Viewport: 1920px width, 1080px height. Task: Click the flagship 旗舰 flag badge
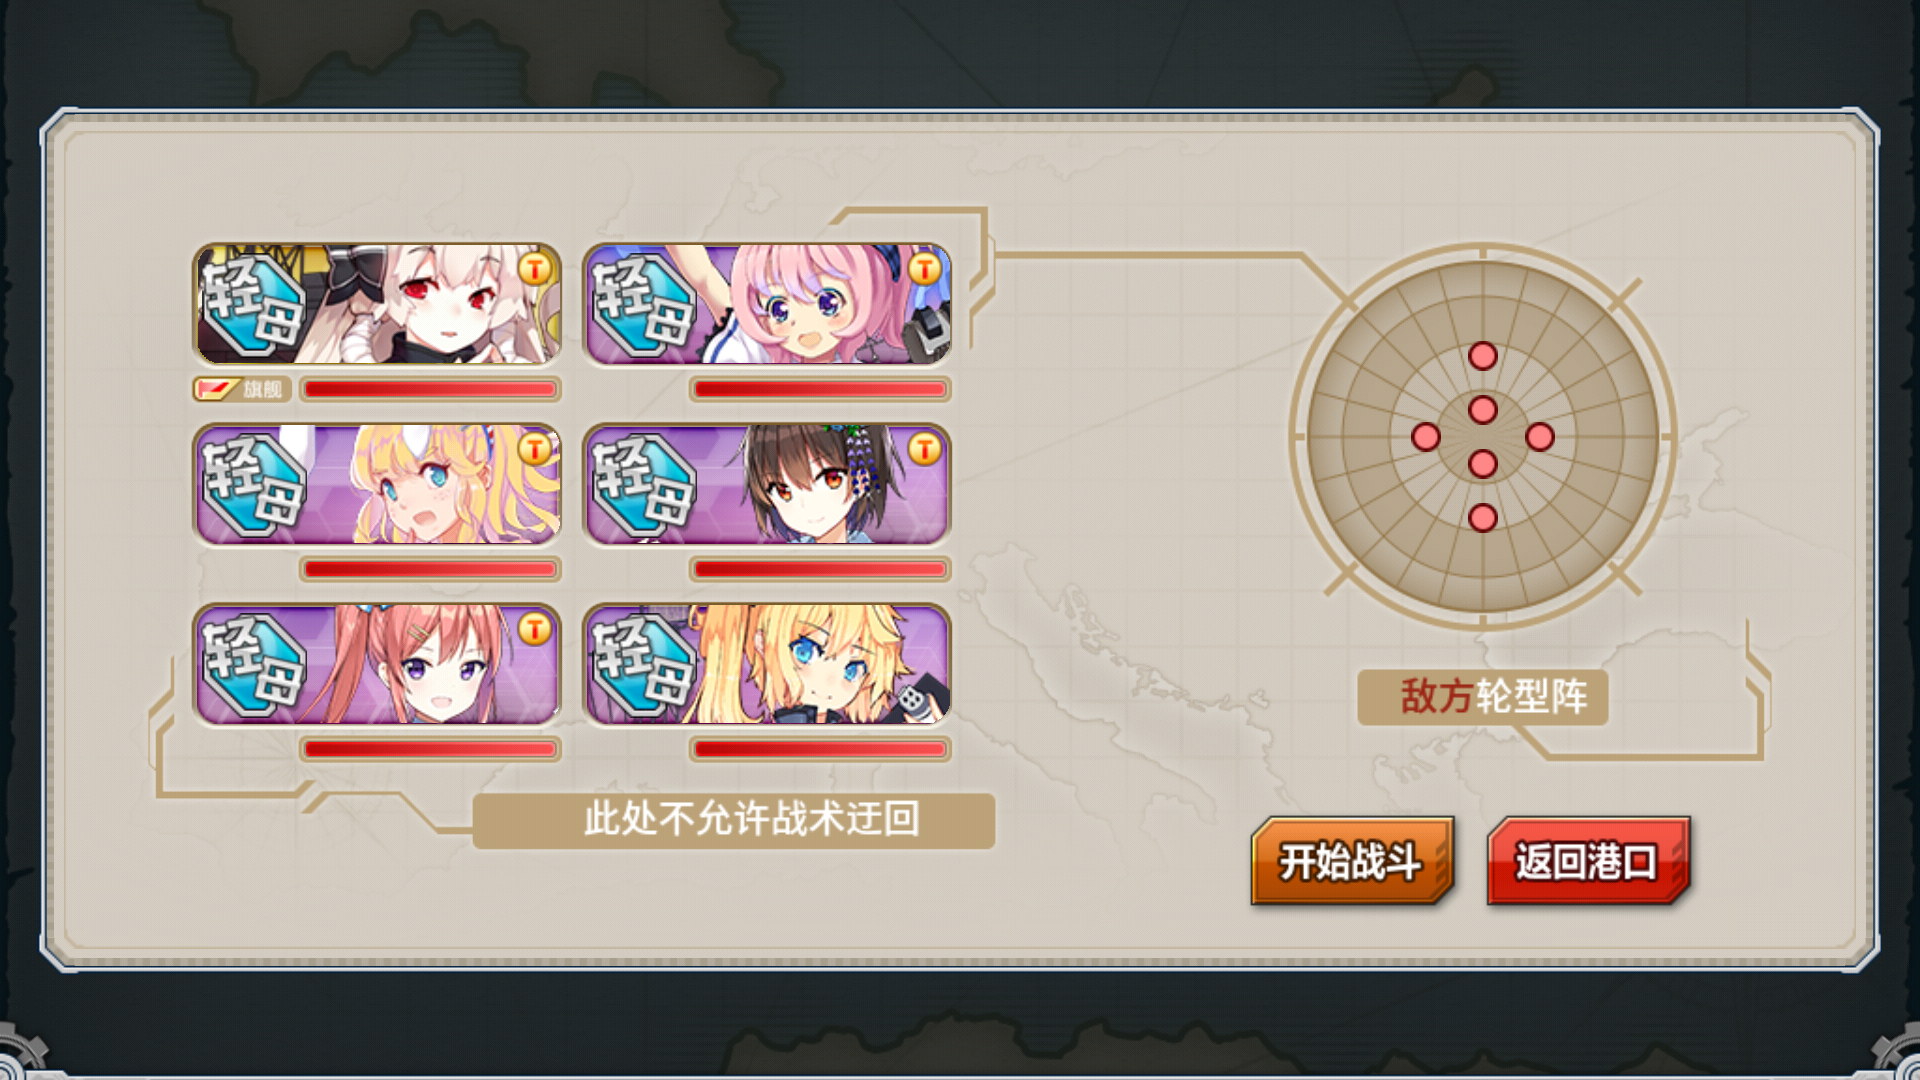242,389
